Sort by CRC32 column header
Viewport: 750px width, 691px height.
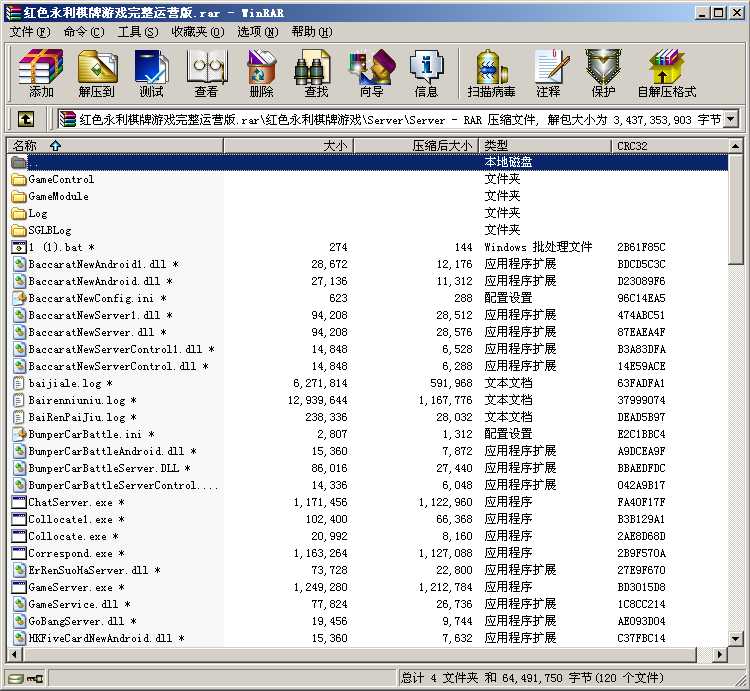click(x=670, y=145)
